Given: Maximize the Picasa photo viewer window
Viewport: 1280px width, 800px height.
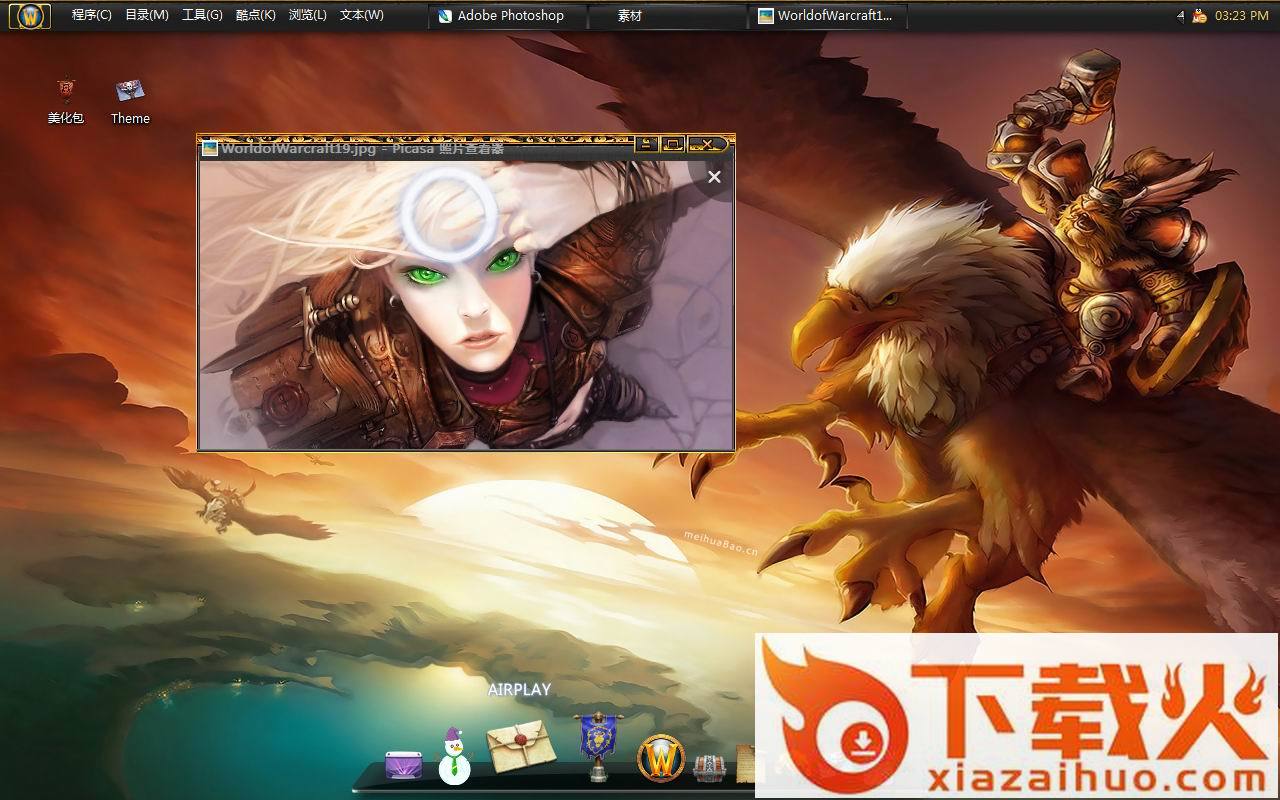Looking at the screenshot, I should [672, 145].
